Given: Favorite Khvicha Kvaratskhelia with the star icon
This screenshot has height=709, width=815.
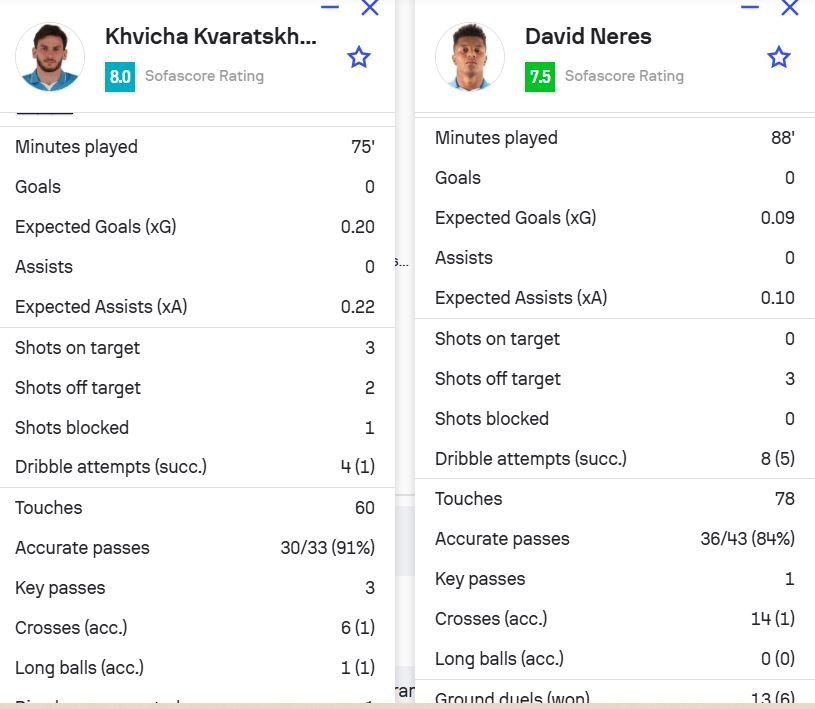Looking at the screenshot, I should (359, 57).
